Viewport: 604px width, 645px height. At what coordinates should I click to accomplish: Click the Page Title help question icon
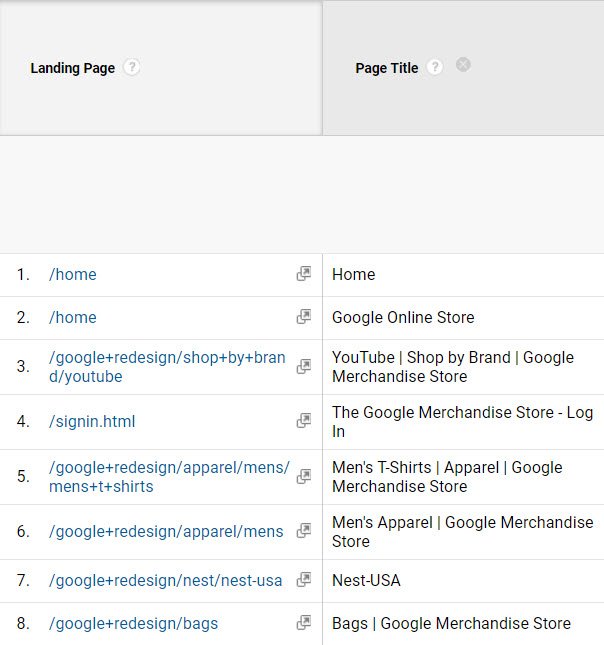(434, 68)
